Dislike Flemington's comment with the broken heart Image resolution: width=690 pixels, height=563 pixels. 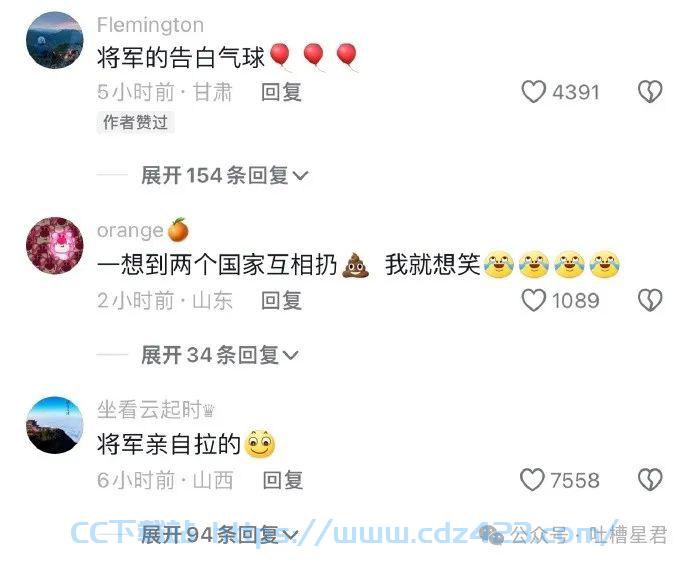click(x=650, y=92)
